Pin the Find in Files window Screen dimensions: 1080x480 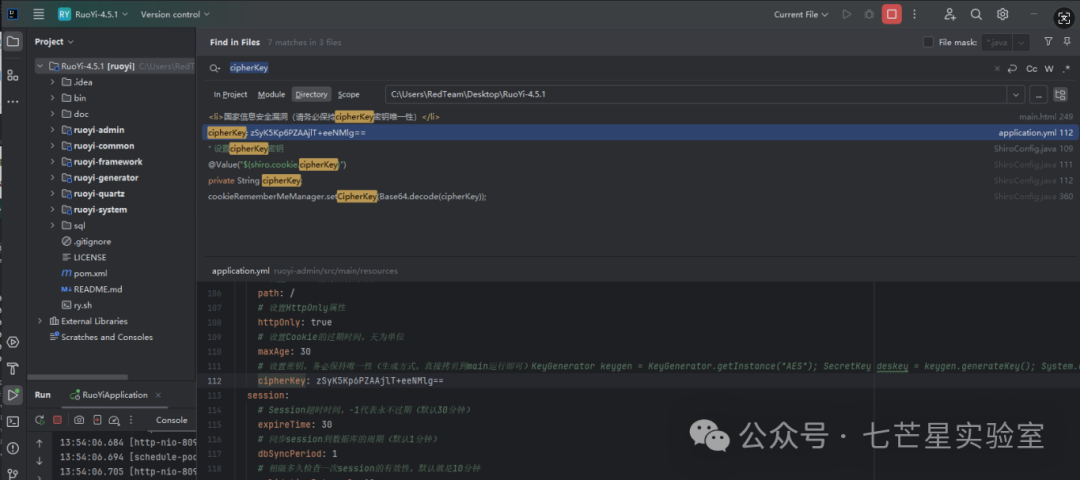(x=1067, y=41)
